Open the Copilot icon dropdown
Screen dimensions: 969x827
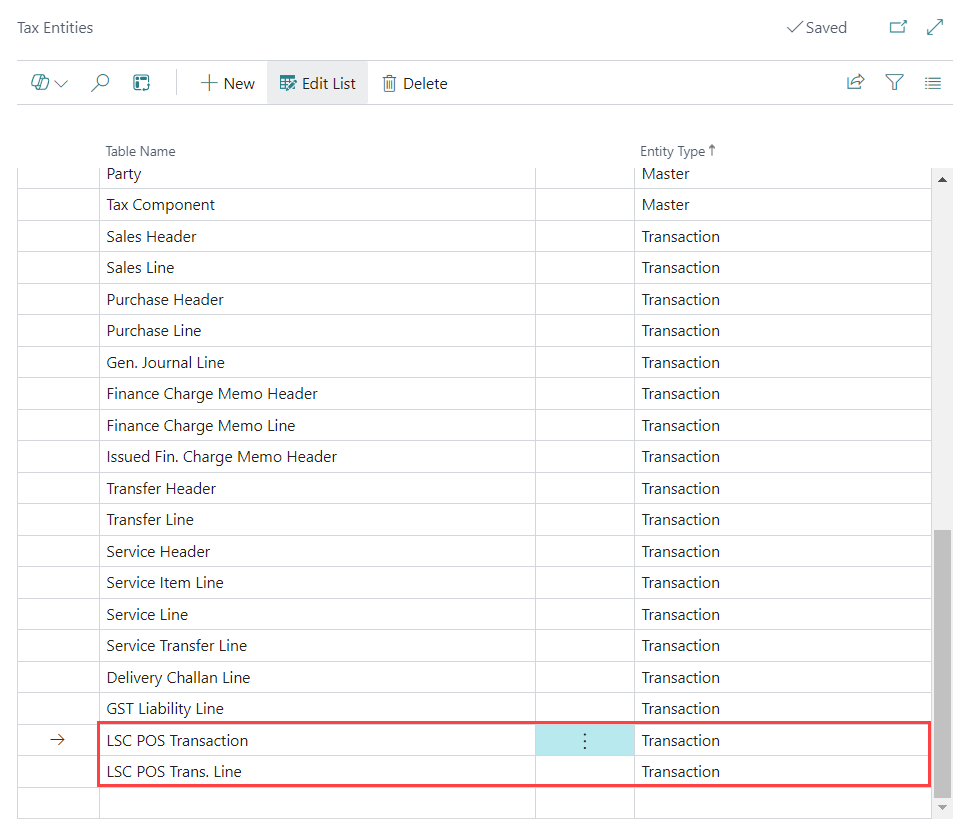click(48, 84)
